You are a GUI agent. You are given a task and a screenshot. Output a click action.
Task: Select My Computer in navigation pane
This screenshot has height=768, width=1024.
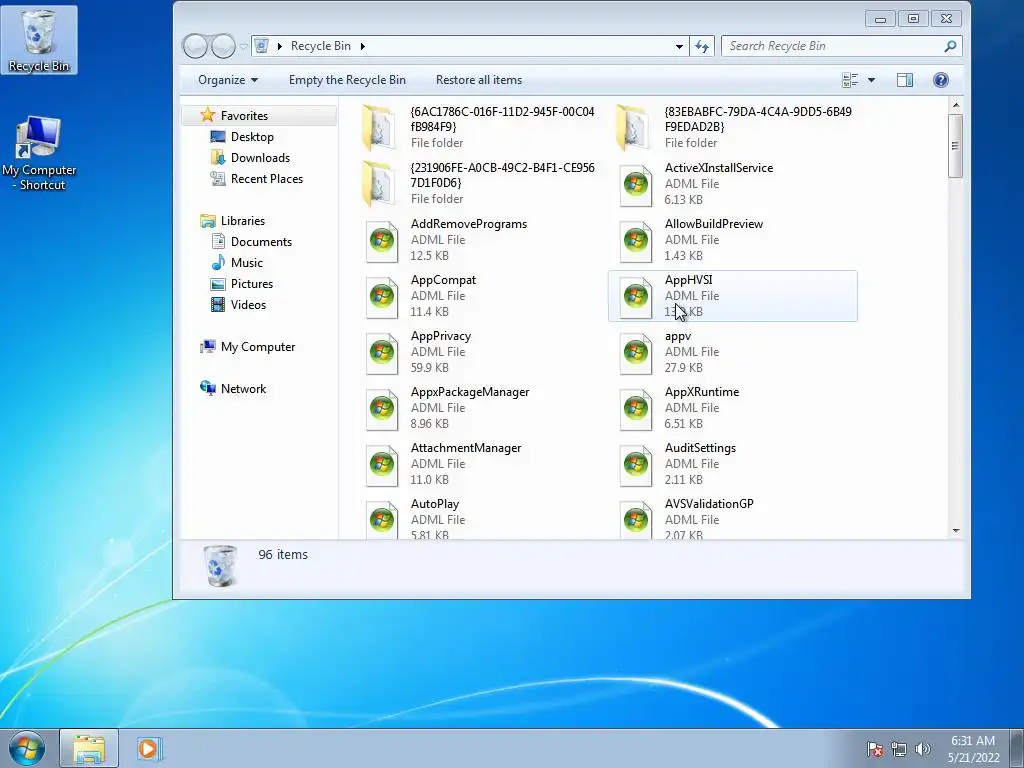[258, 347]
